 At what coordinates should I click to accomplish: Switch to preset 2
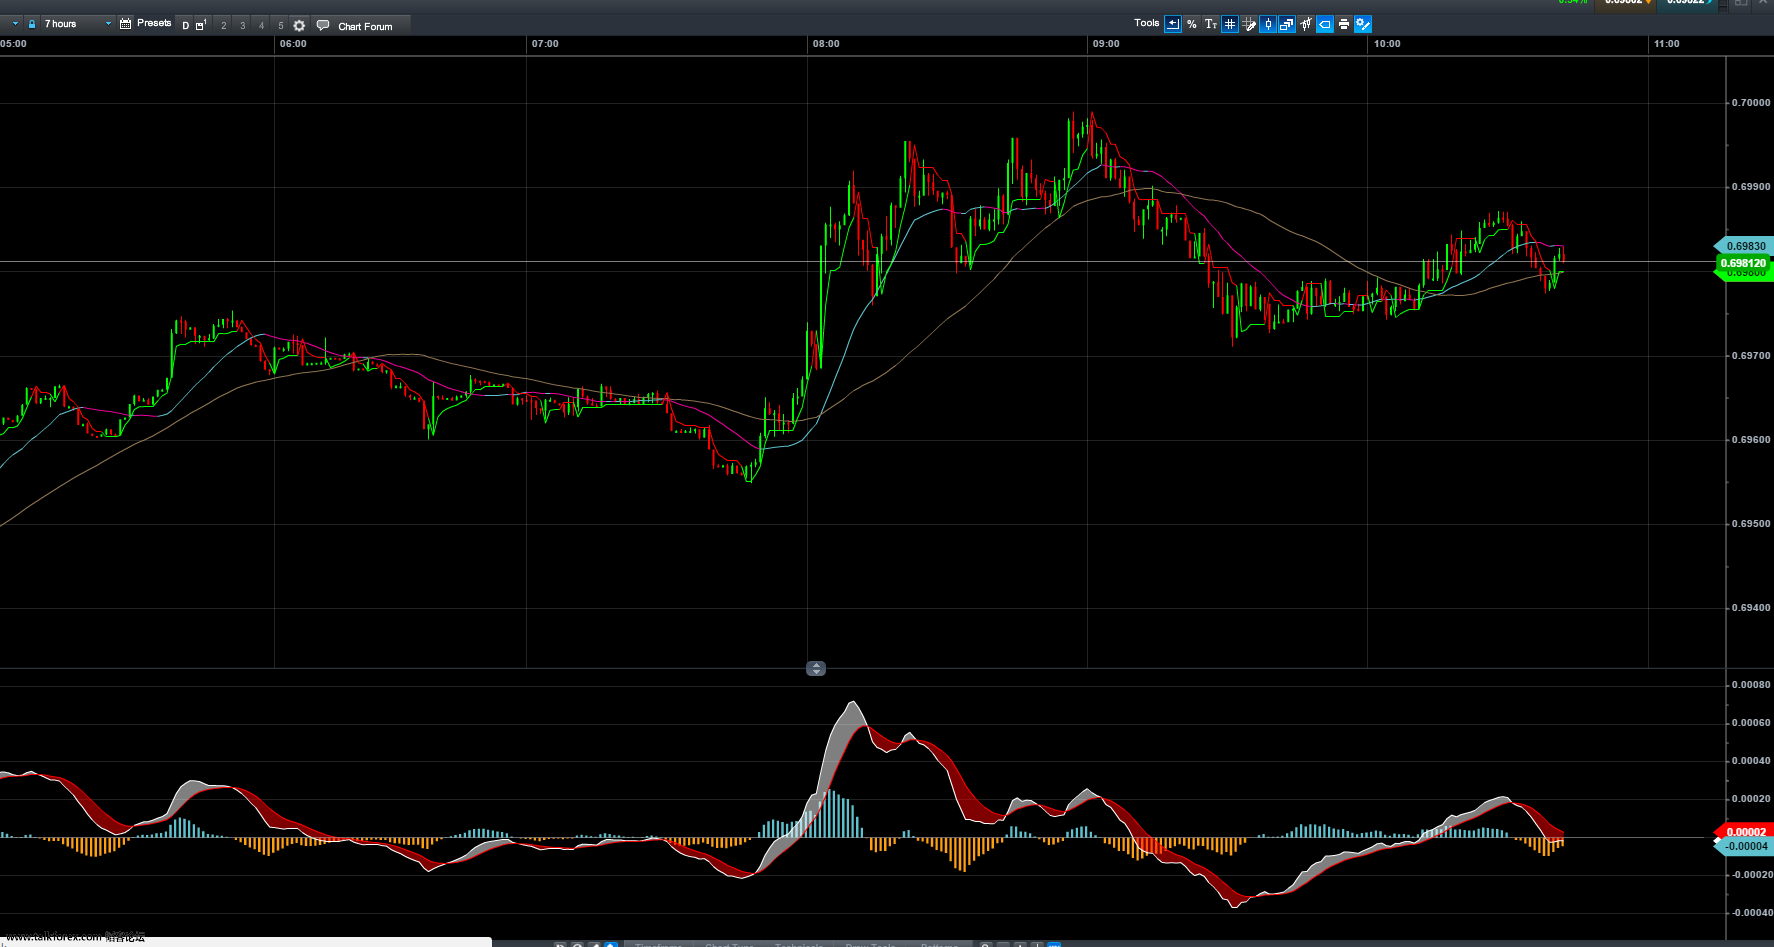[223, 26]
